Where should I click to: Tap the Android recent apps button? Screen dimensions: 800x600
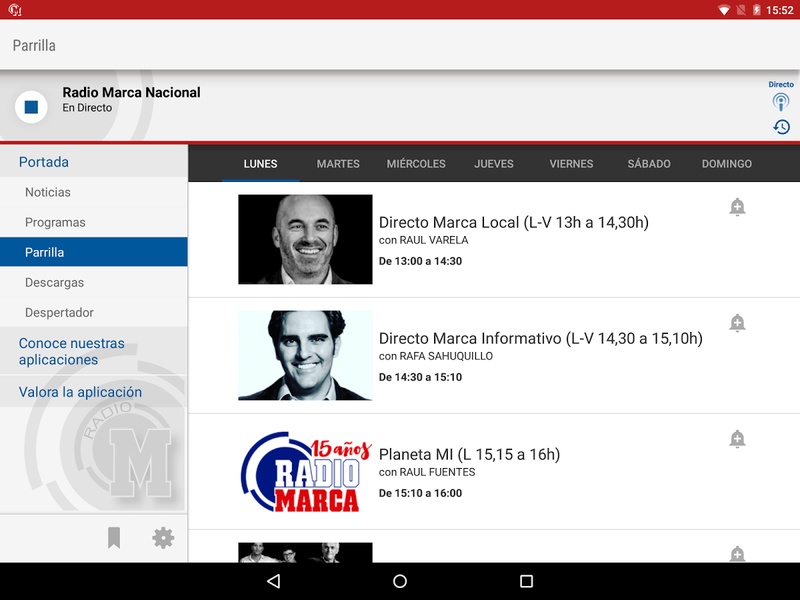527,581
